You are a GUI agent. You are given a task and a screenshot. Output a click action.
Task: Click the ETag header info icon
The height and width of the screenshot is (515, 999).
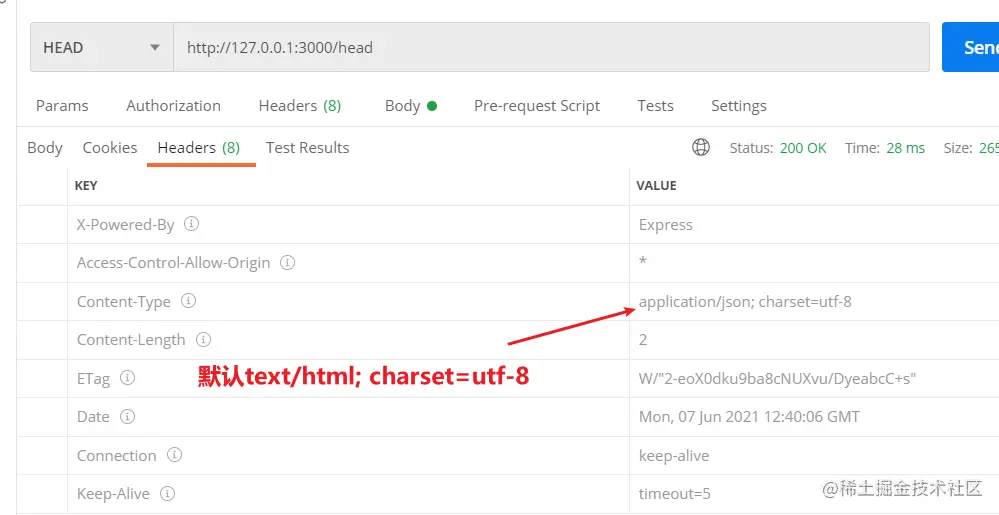pyautogui.click(x=127, y=378)
